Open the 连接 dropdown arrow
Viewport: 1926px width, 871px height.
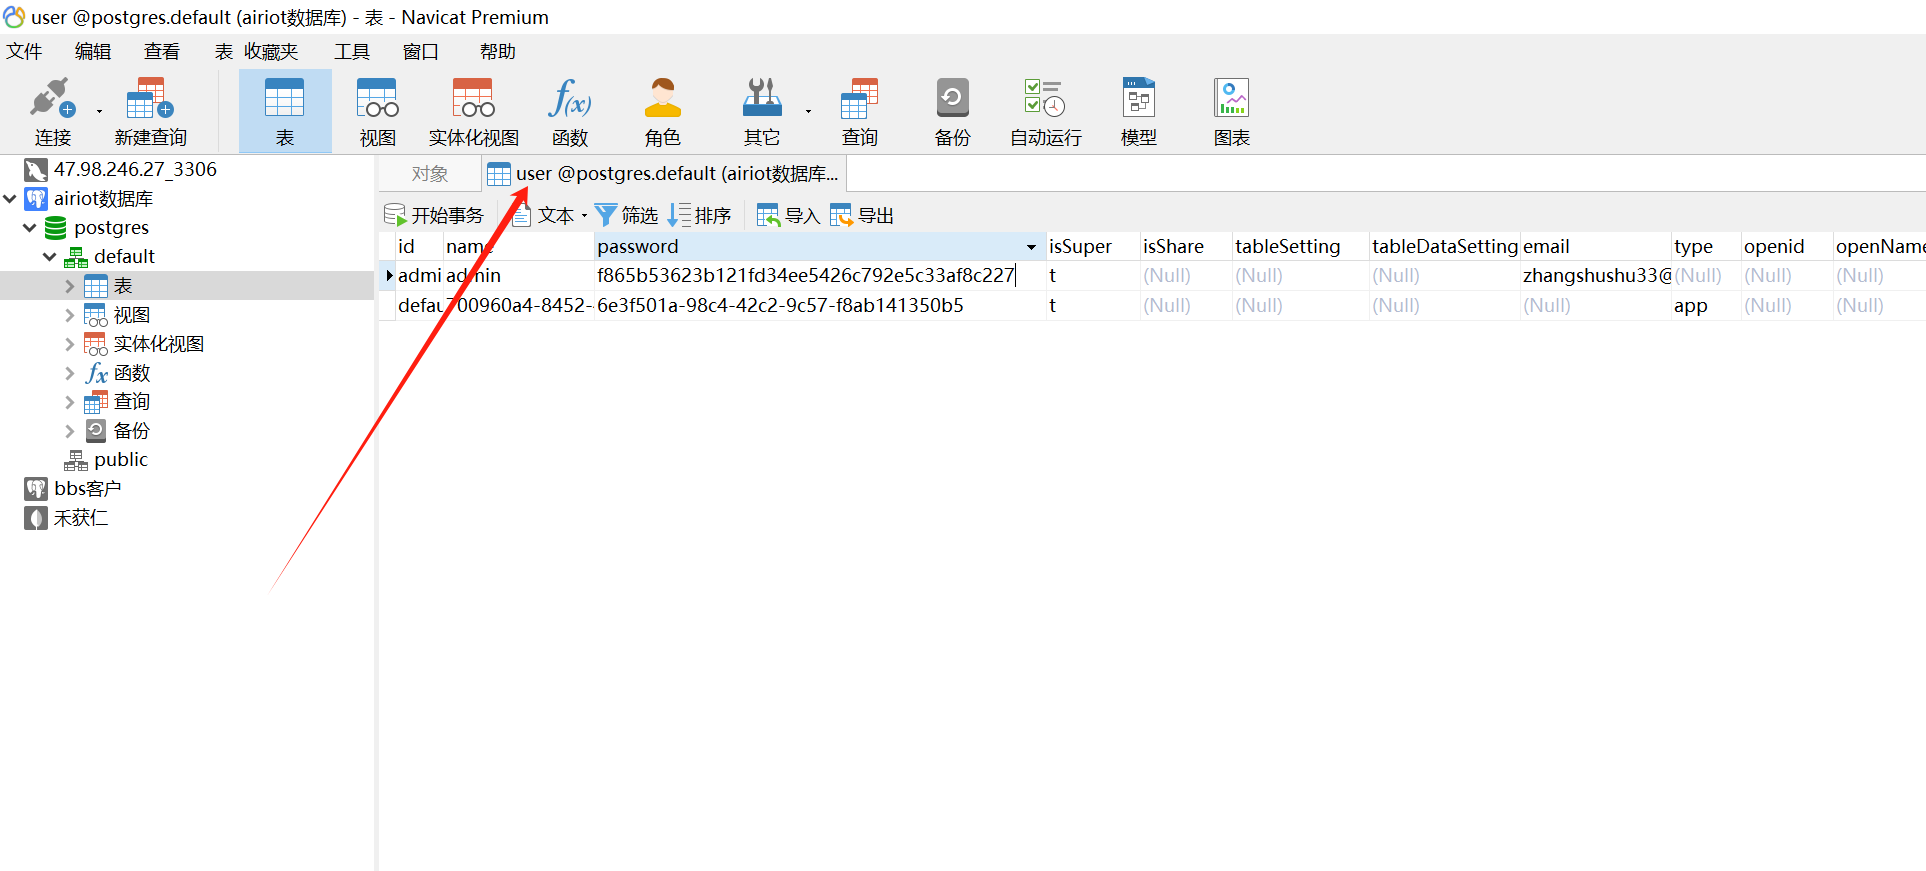point(99,111)
